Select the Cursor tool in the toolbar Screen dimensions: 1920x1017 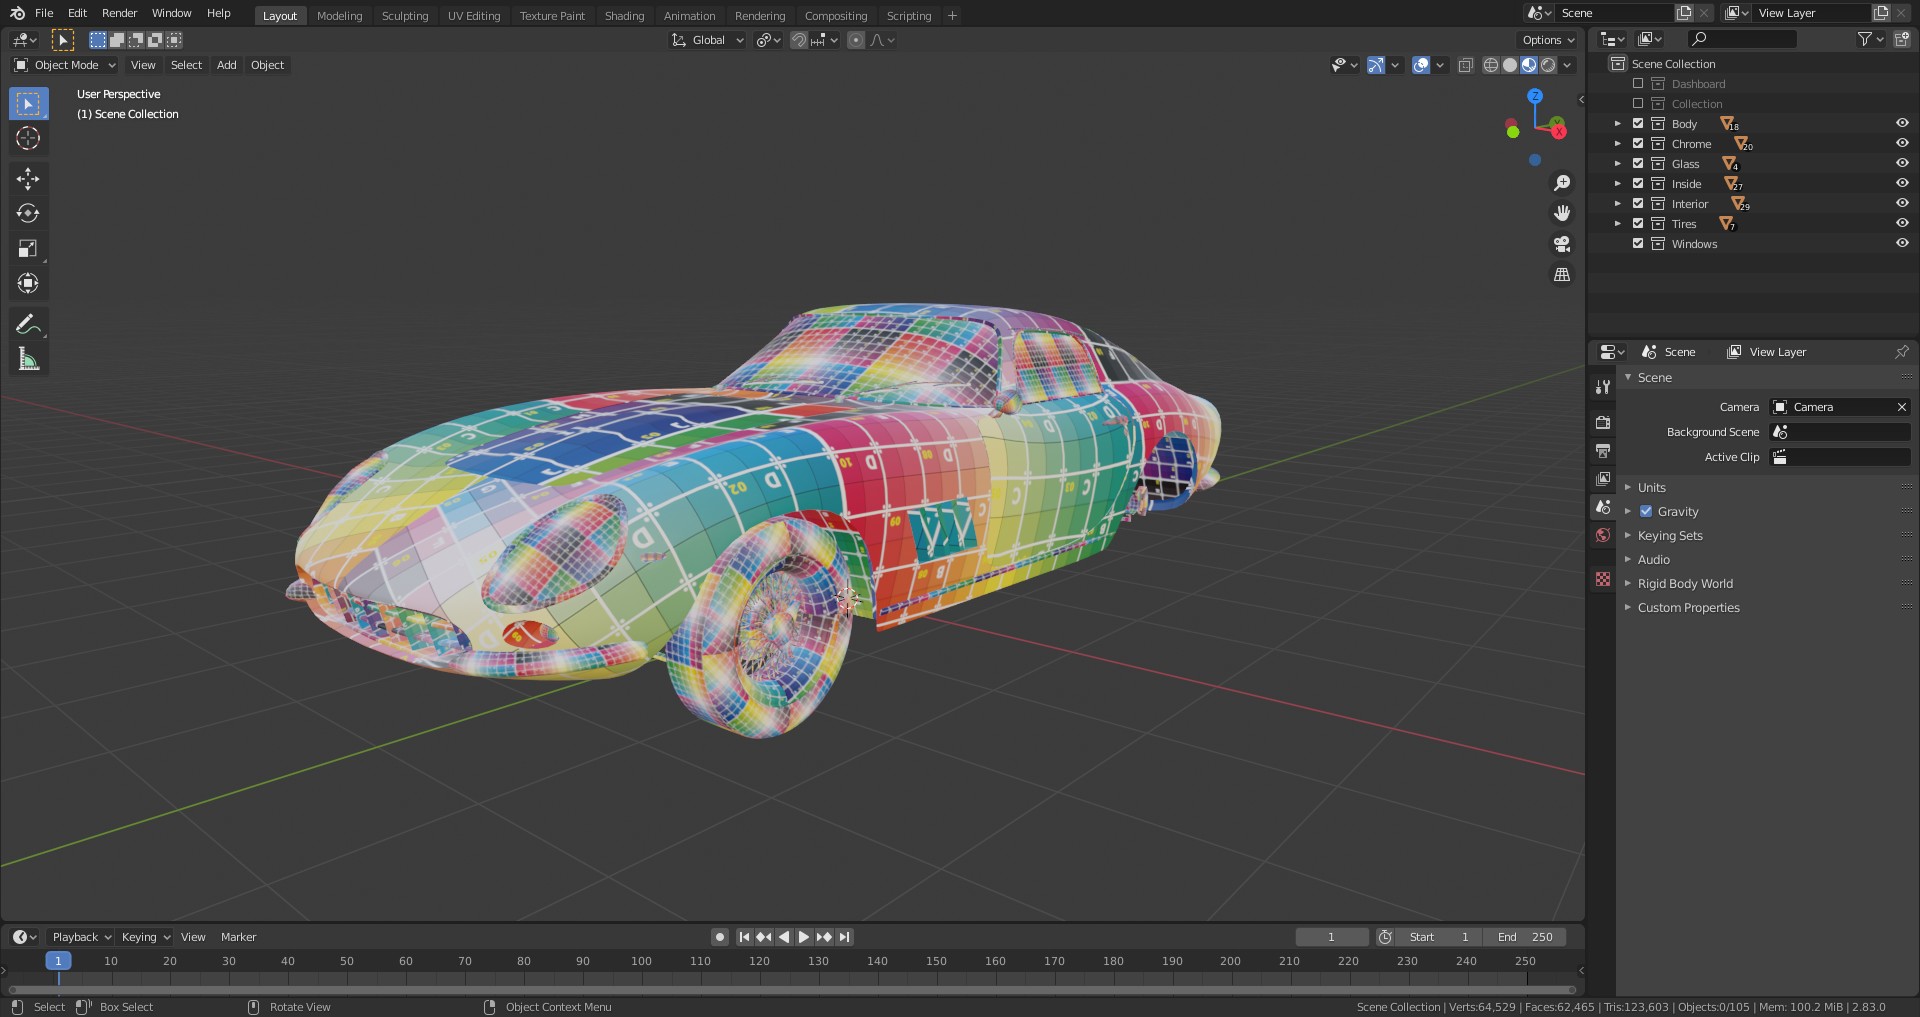tap(28, 139)
